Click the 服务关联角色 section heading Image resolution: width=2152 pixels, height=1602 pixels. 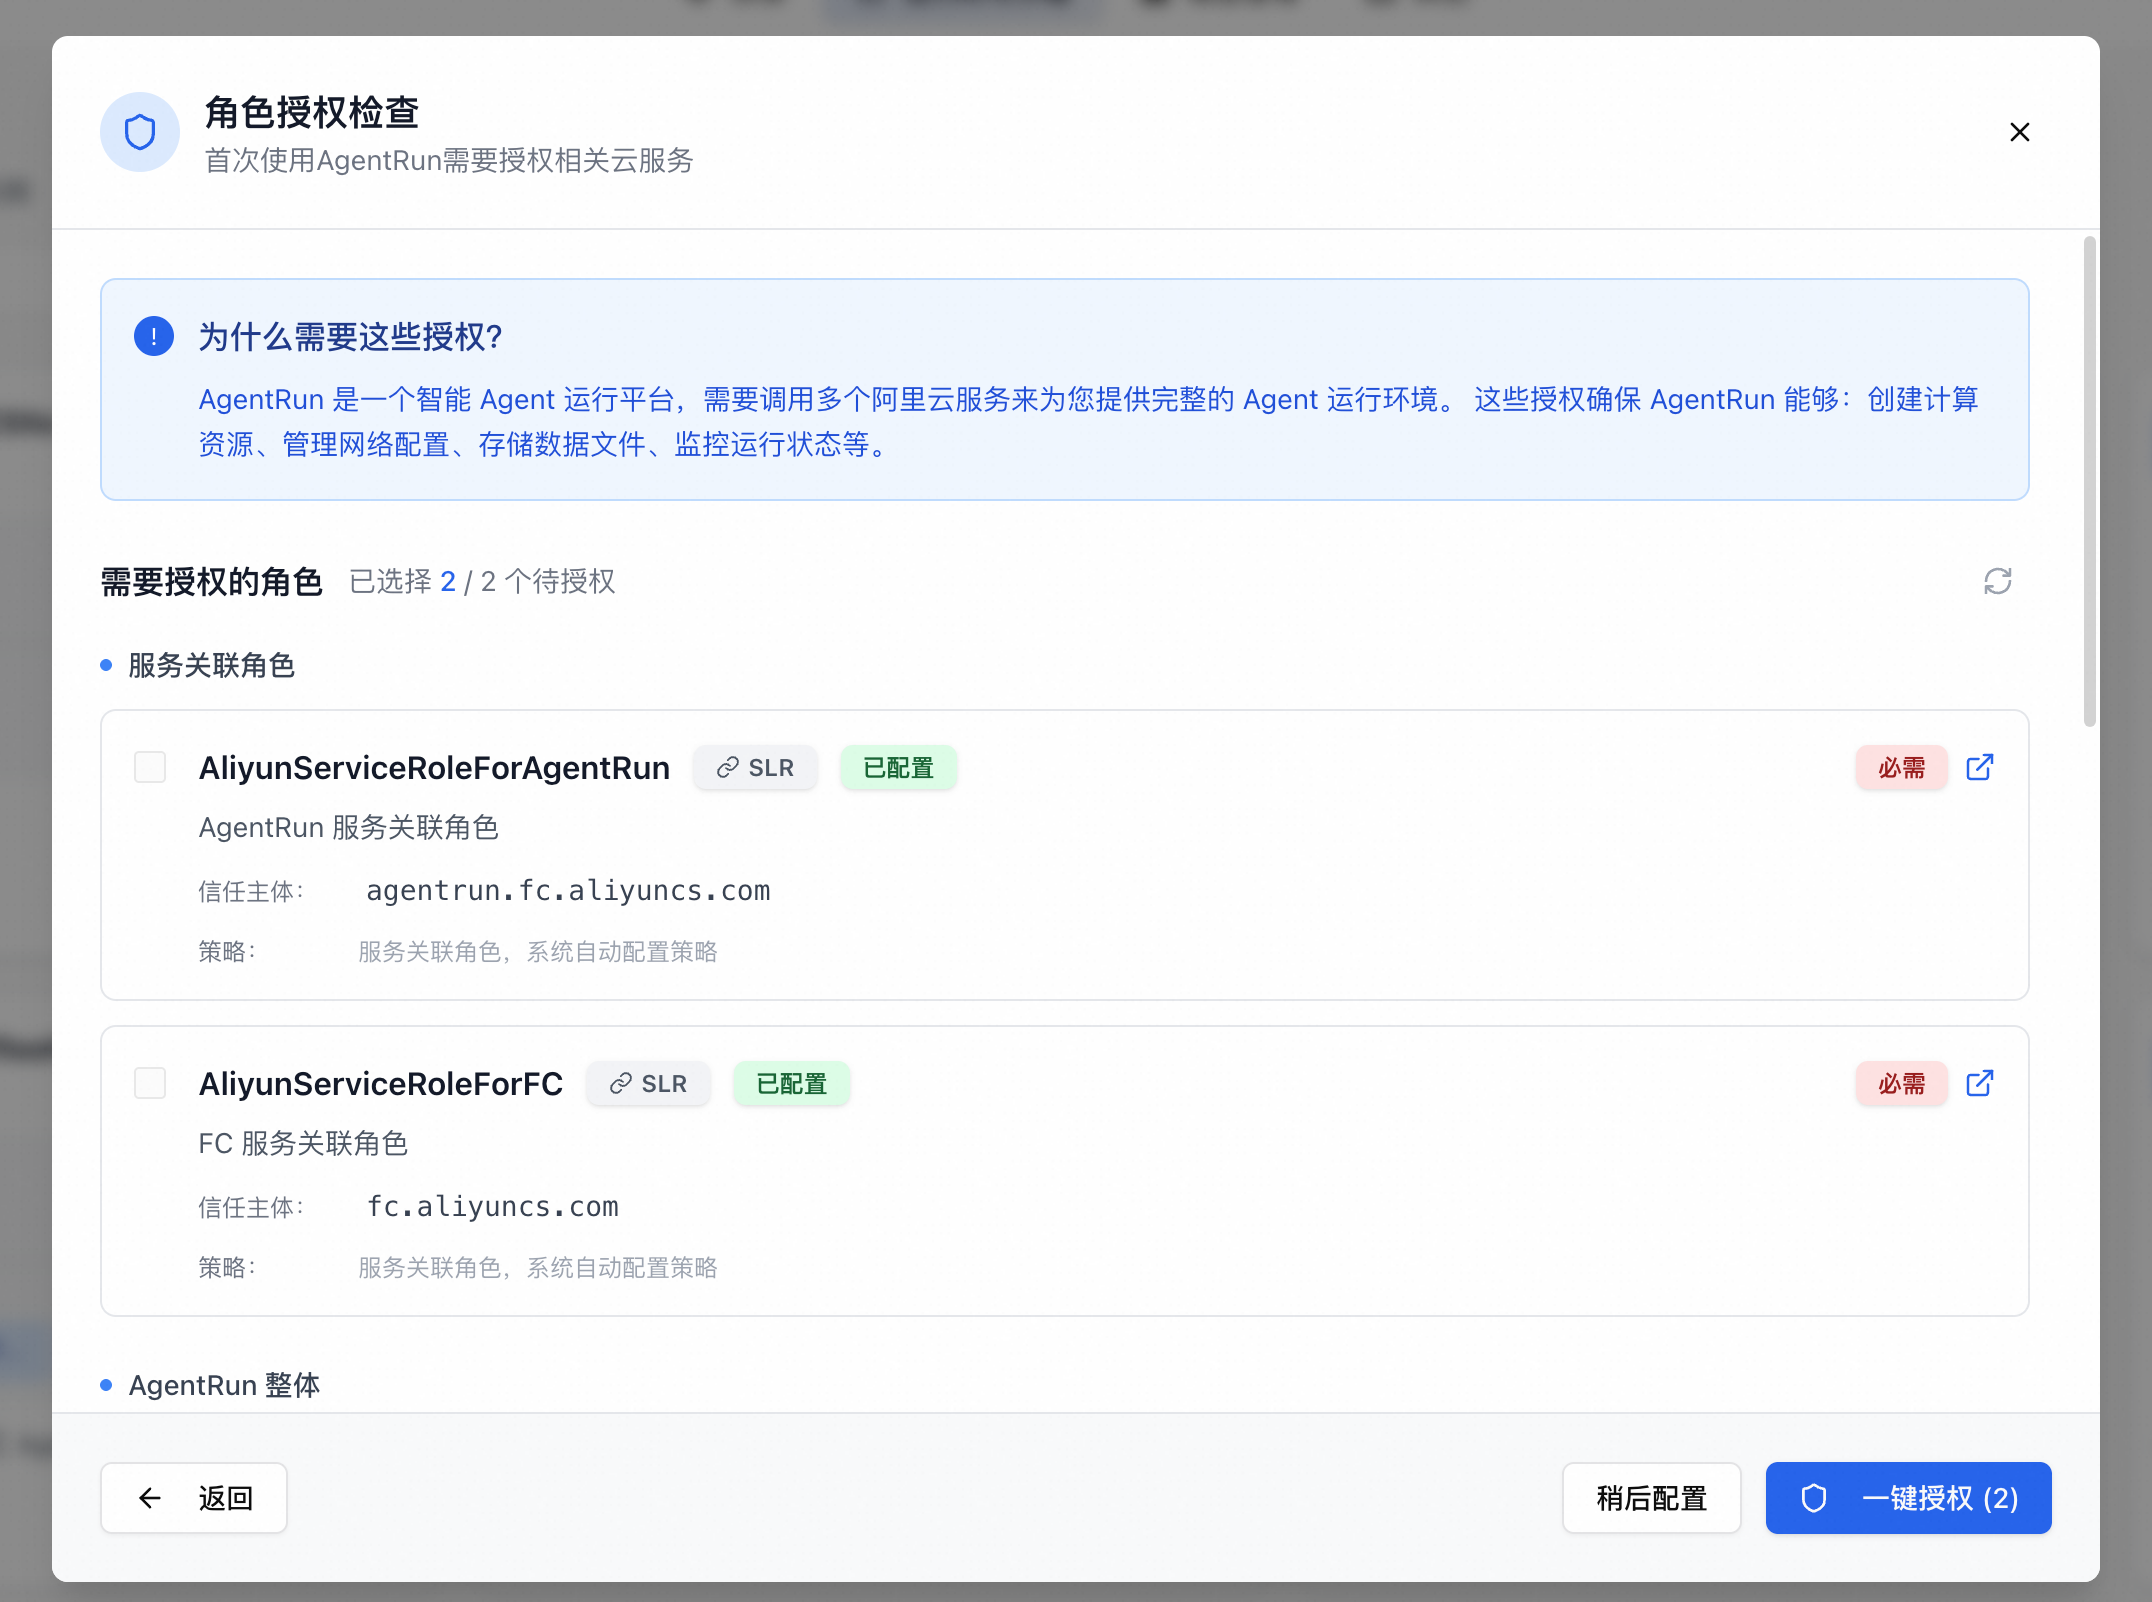[211, 665]
